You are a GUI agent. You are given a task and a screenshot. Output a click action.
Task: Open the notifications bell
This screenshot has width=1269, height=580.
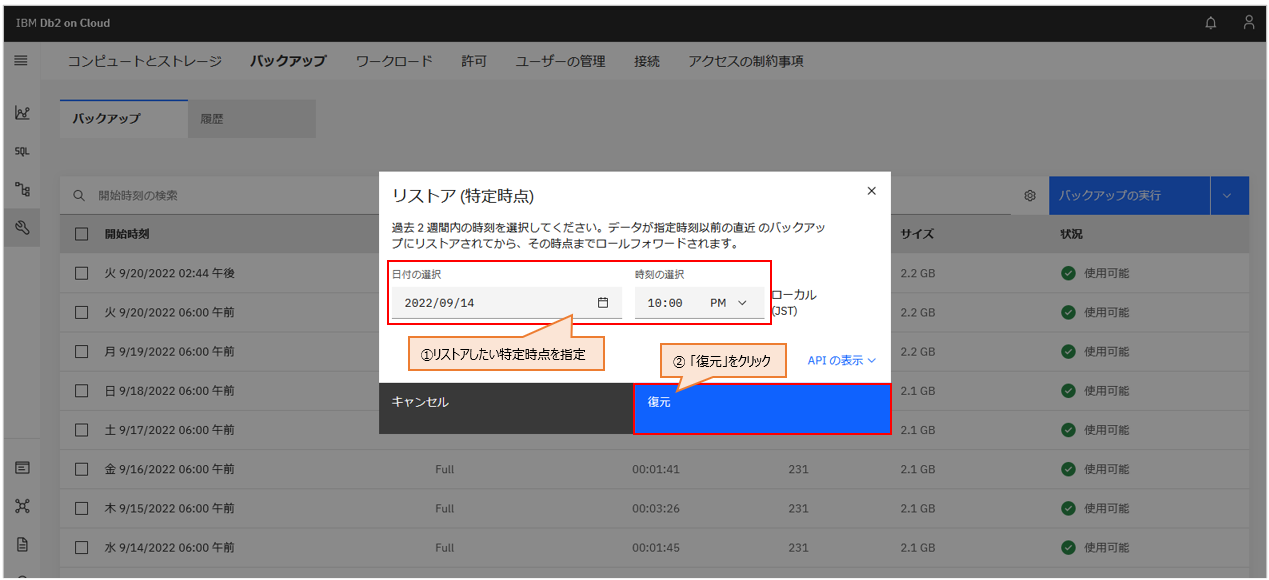point(1210,22)
